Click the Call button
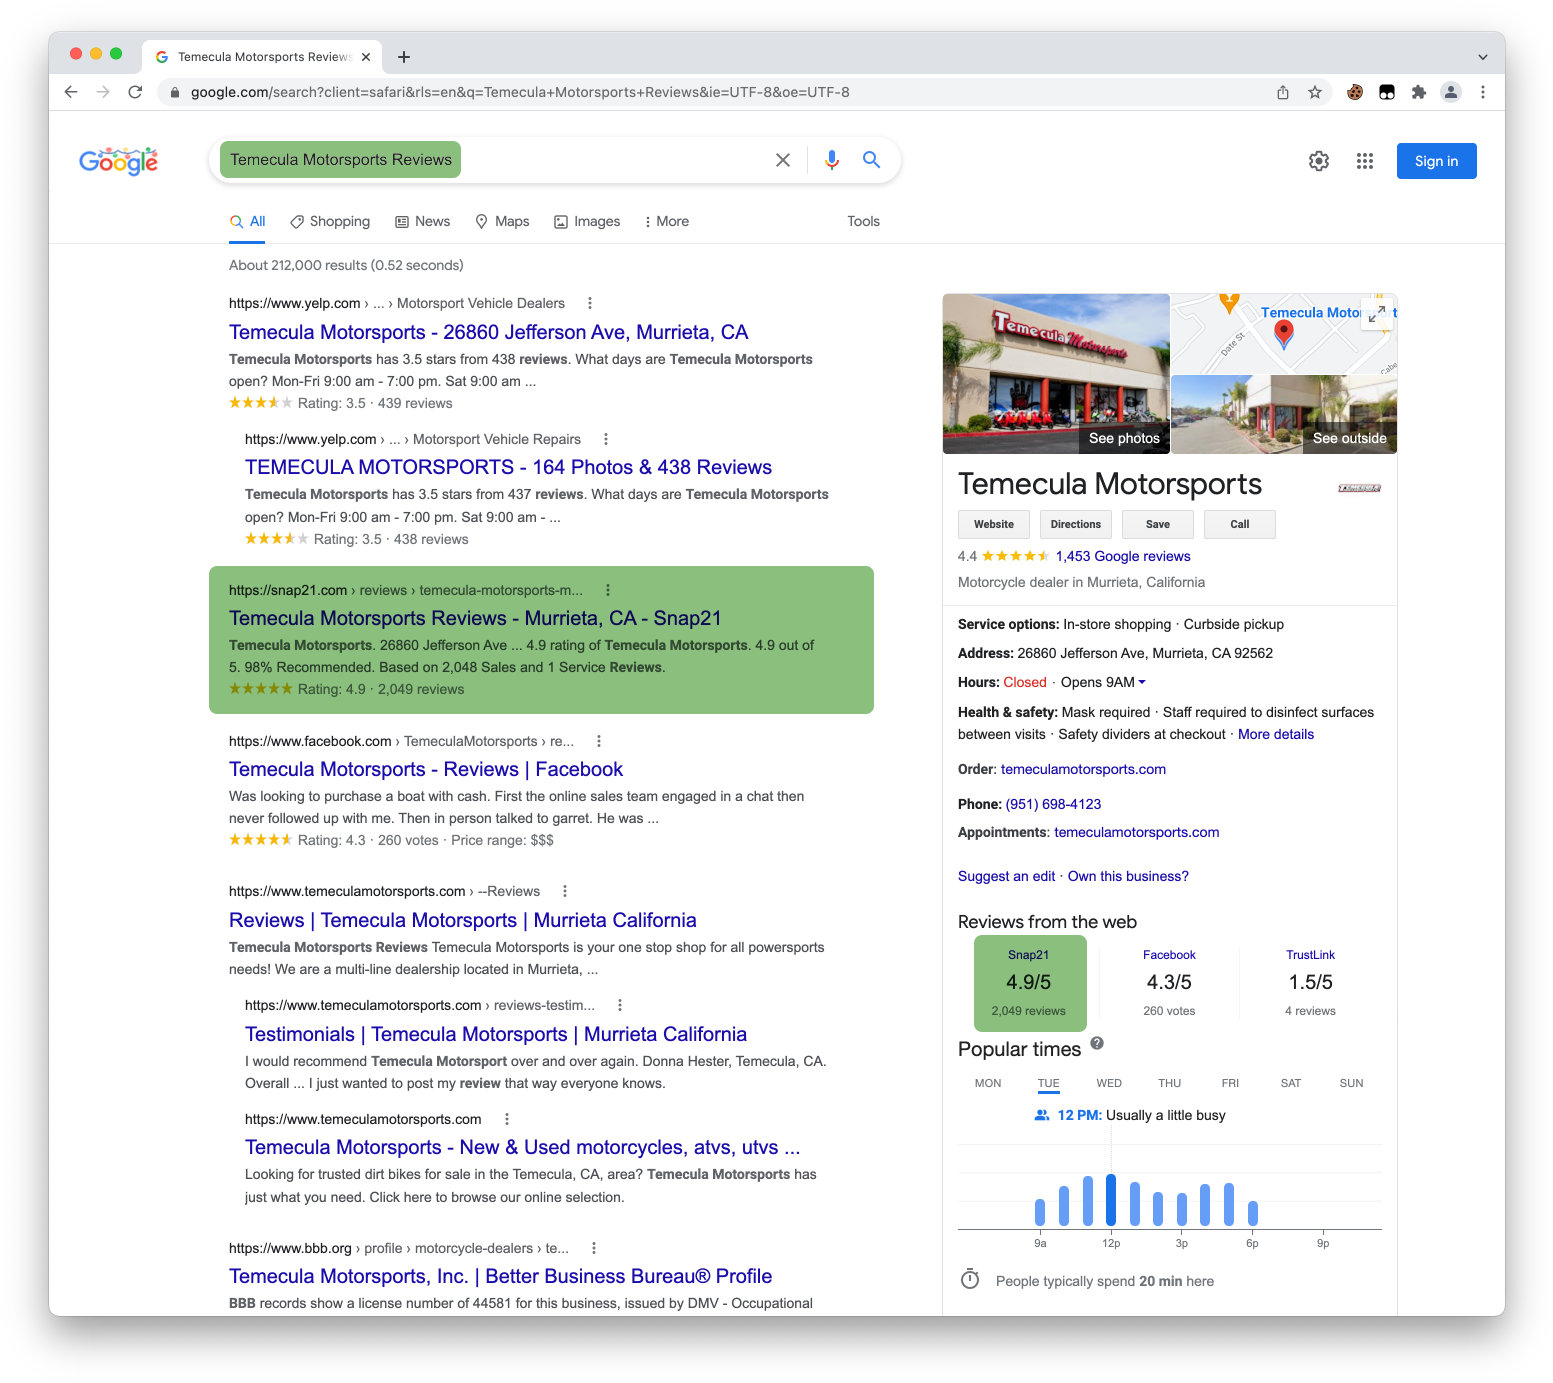This screenshot has height=1383, width=1553. click(x=1240, y=524)
